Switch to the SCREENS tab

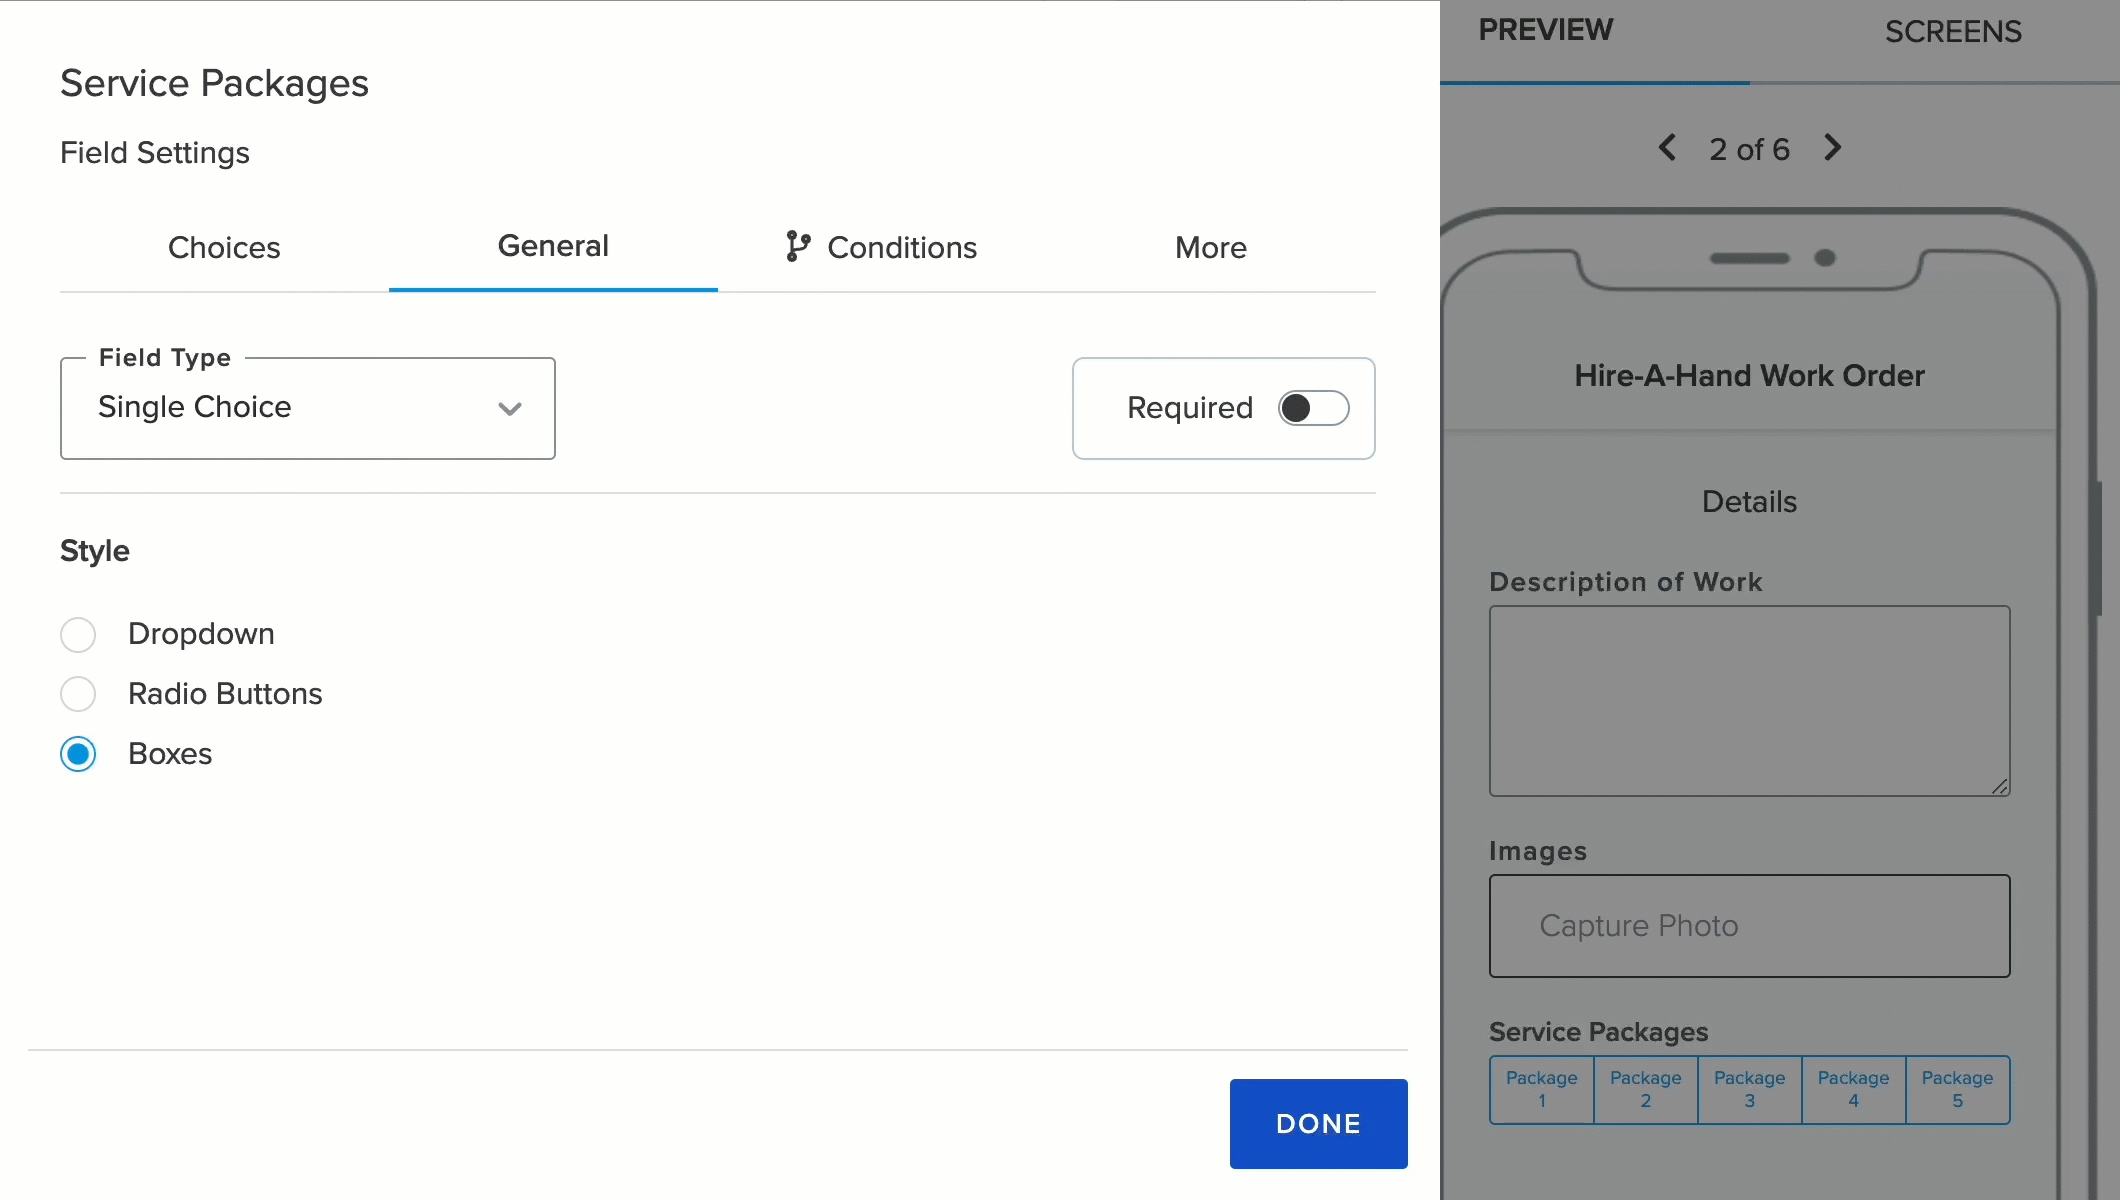1952,31
